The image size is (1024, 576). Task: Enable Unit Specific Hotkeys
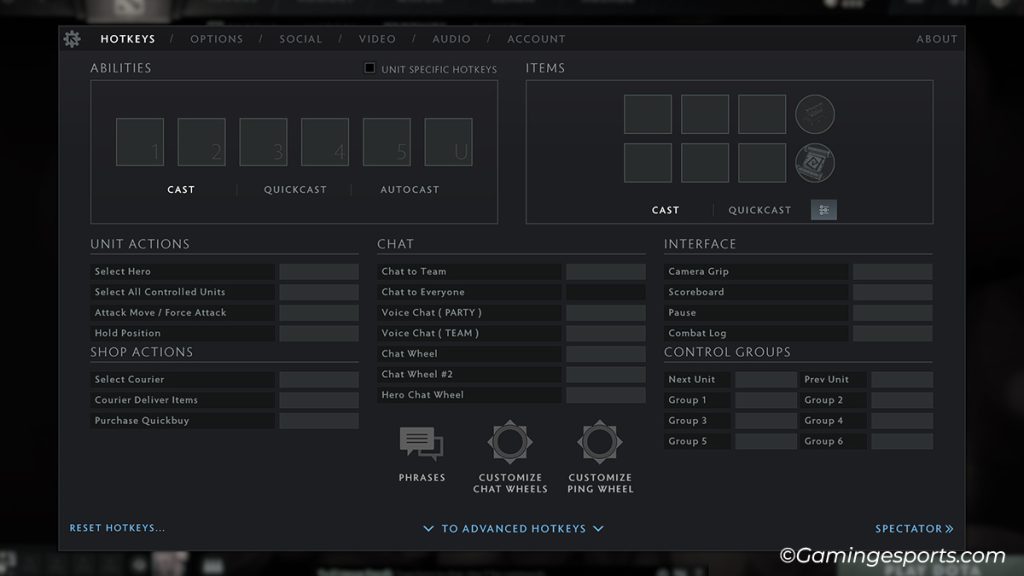point(369,68)
